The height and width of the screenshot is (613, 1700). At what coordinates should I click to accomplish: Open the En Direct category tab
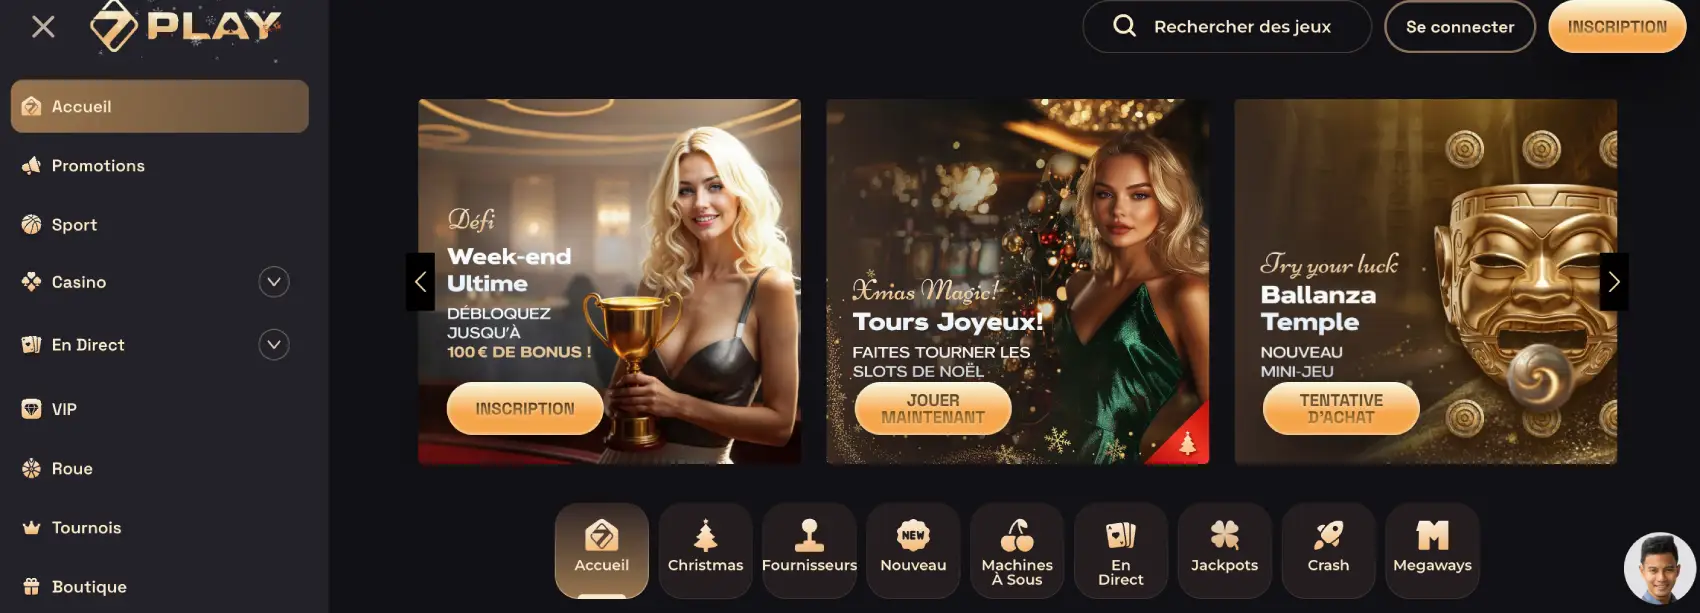click(1121, 551)
